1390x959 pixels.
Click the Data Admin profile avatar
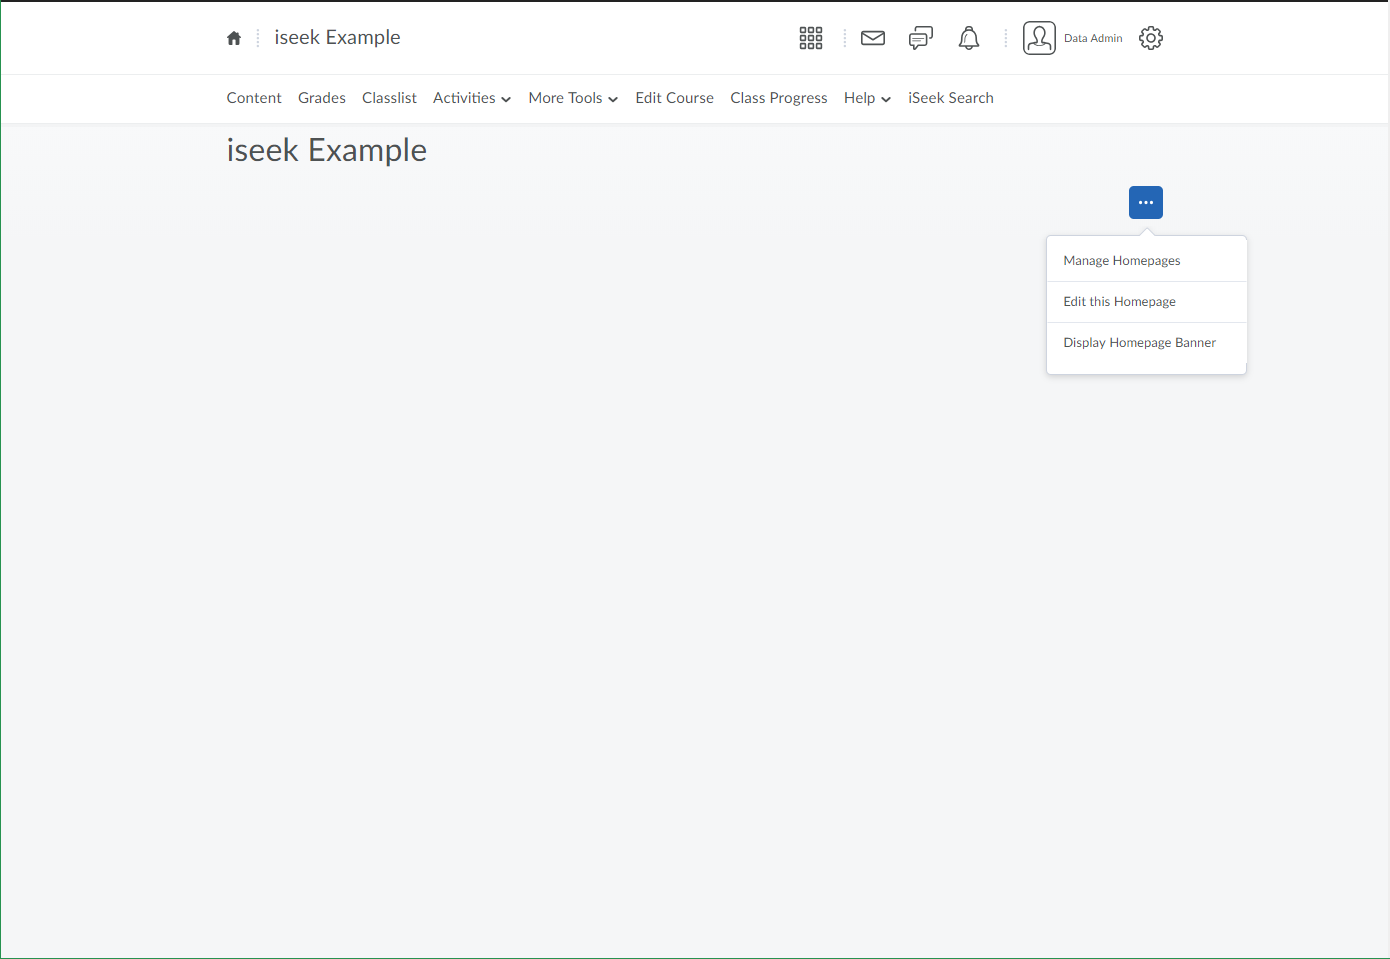coord(1040,38)
